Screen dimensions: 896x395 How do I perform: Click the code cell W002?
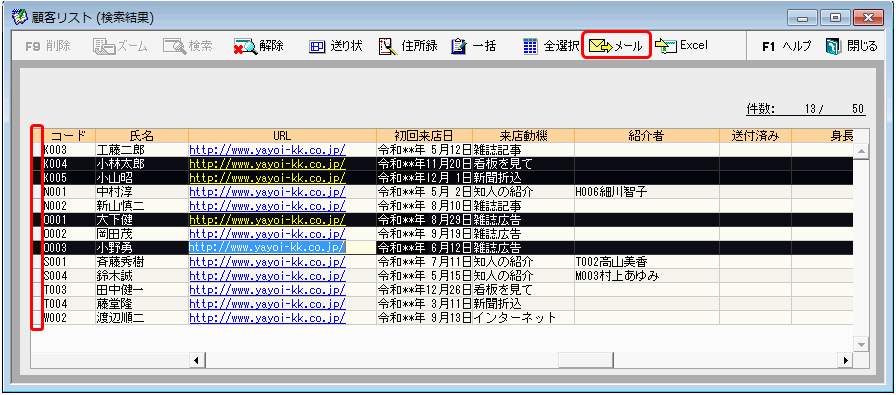(x=69, y=318)
